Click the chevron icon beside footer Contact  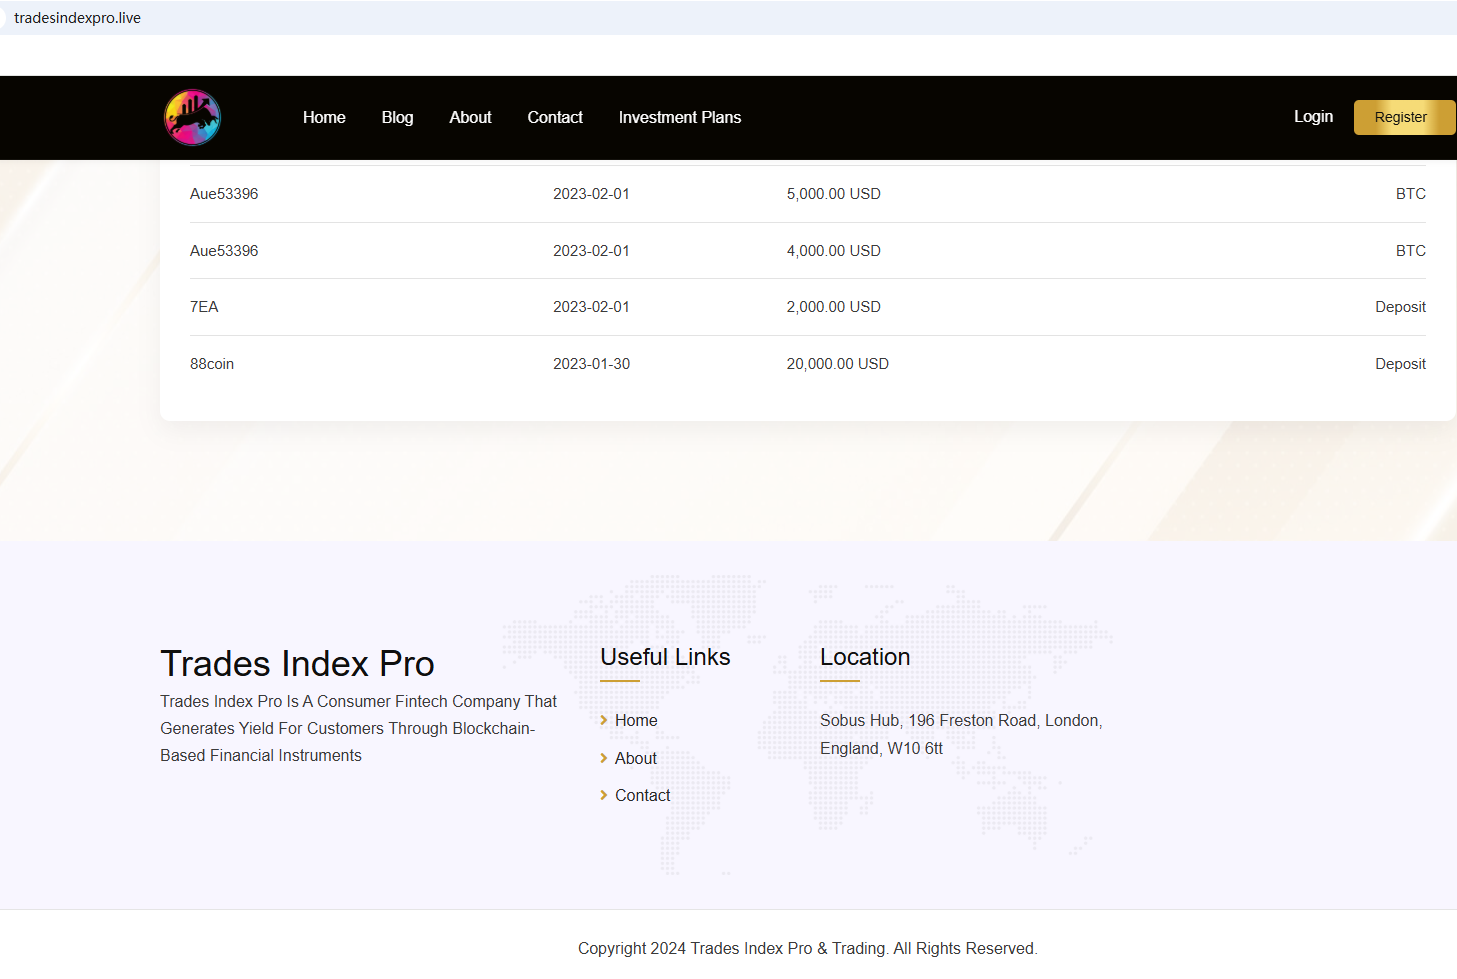tap(604, 796)
